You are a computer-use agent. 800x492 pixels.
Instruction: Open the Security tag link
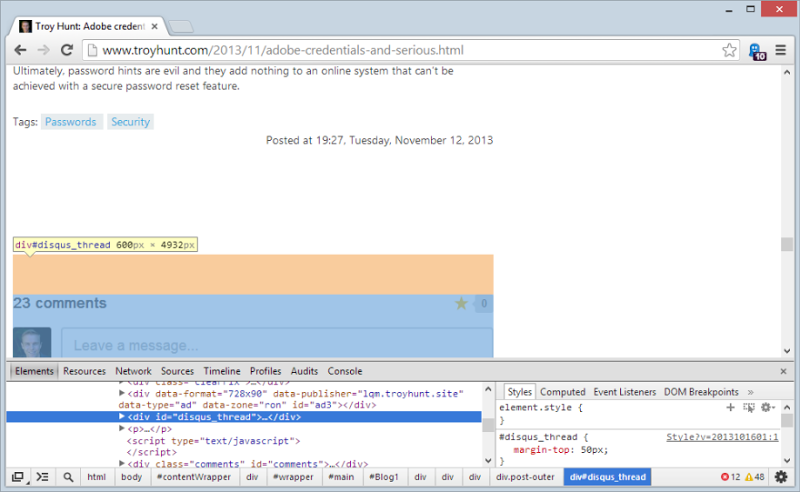point(131,122)
